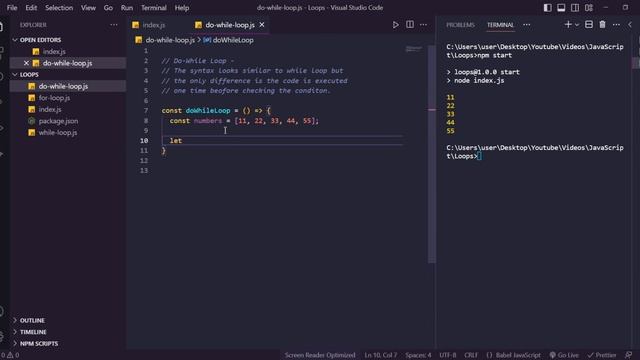Hide the panel with the chevron arrow
The height and width of the screenshot is (360, 640).
point(630,25)
